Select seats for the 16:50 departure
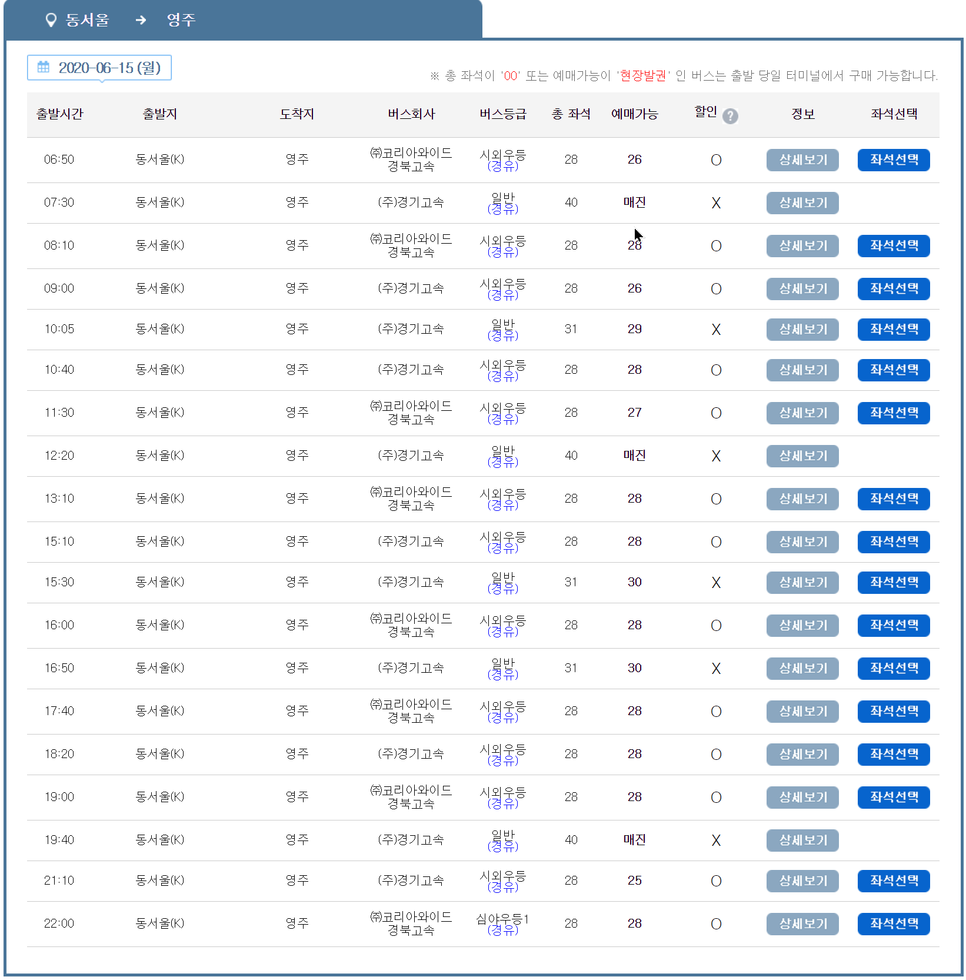 [894, 669]
